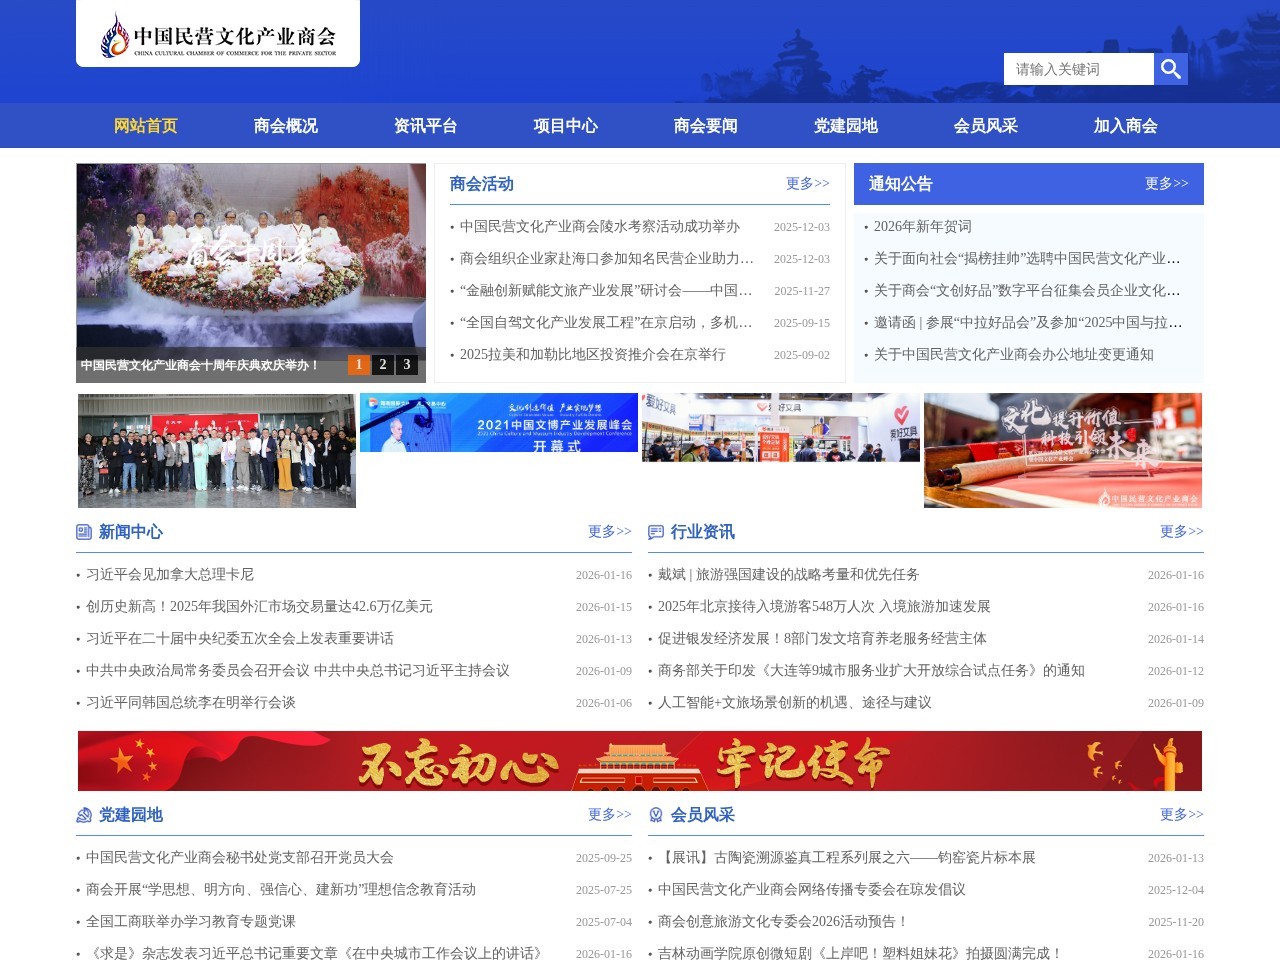Click the 会员风采 section icon
The width and height of the screenshot is (1280, 960).
click(656, 815)
